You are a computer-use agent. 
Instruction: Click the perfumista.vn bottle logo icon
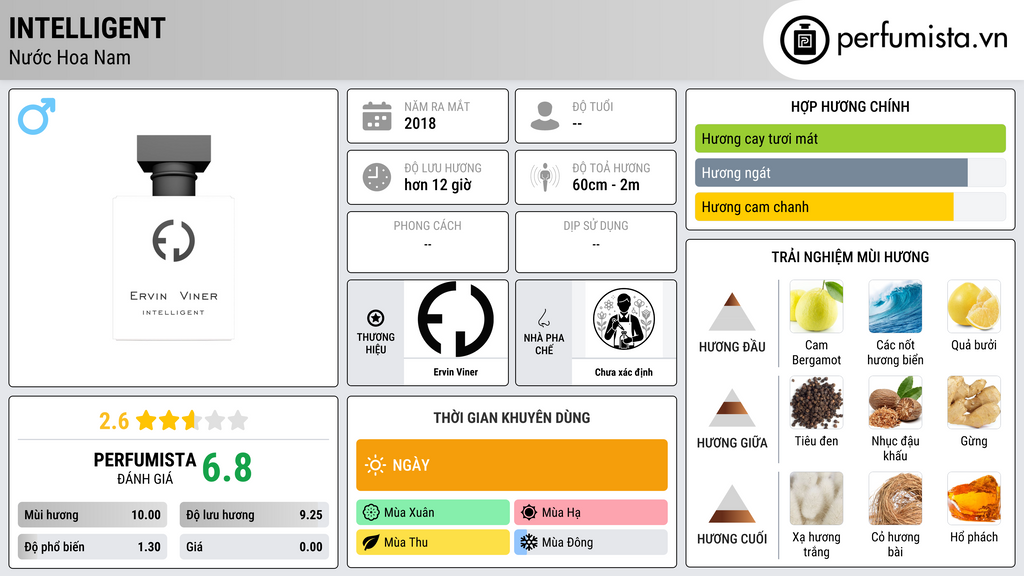coord(804,40)
